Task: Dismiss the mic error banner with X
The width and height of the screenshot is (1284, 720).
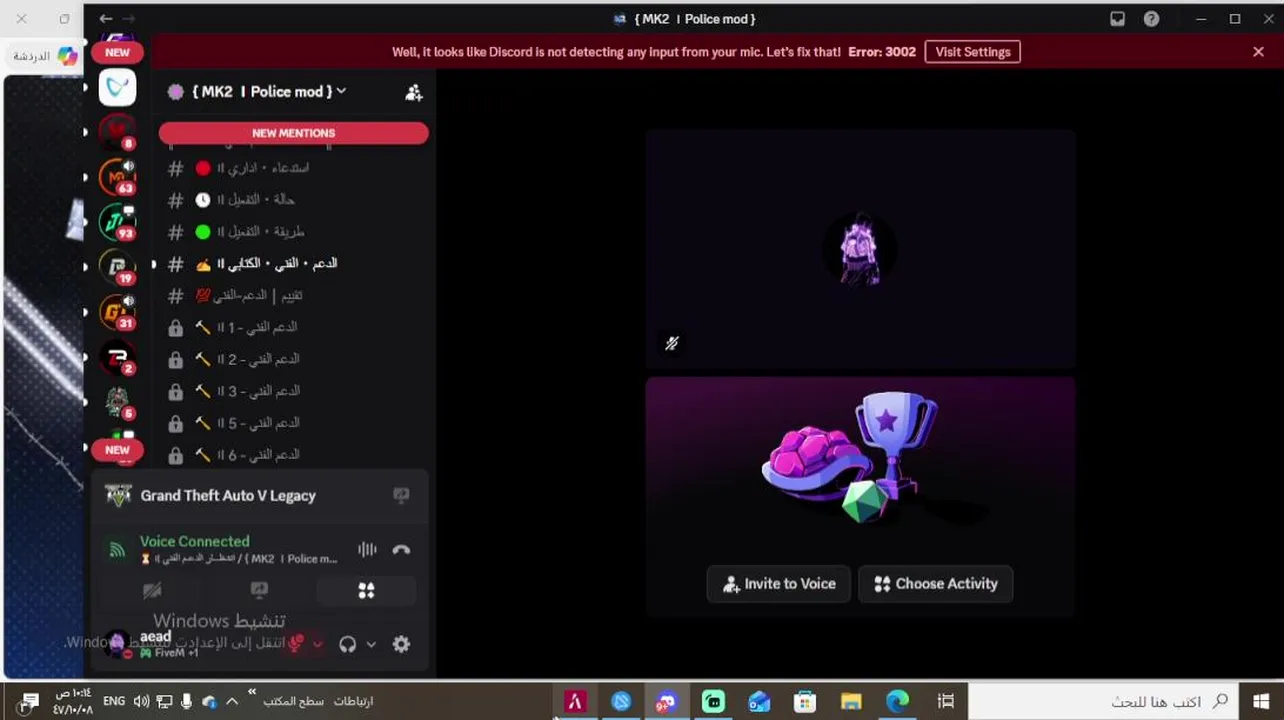Action: [1258, 52]
